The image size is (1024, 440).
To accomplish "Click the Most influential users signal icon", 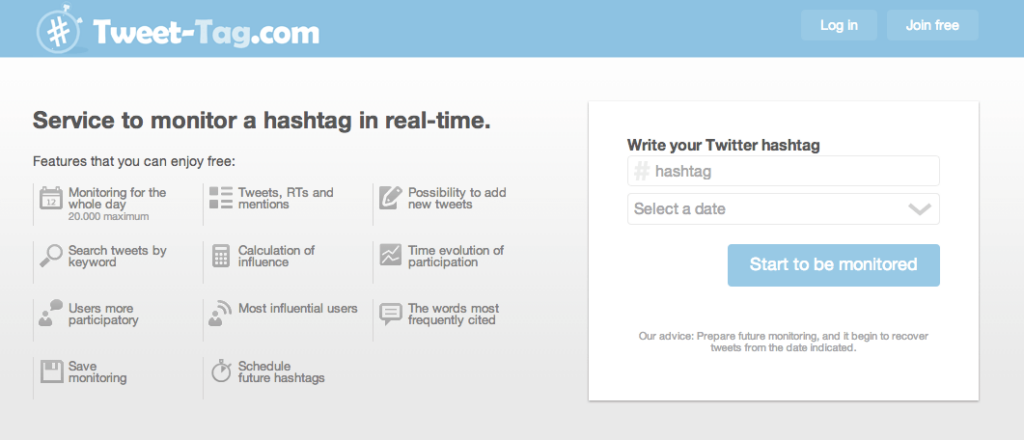I will (220, 313).
